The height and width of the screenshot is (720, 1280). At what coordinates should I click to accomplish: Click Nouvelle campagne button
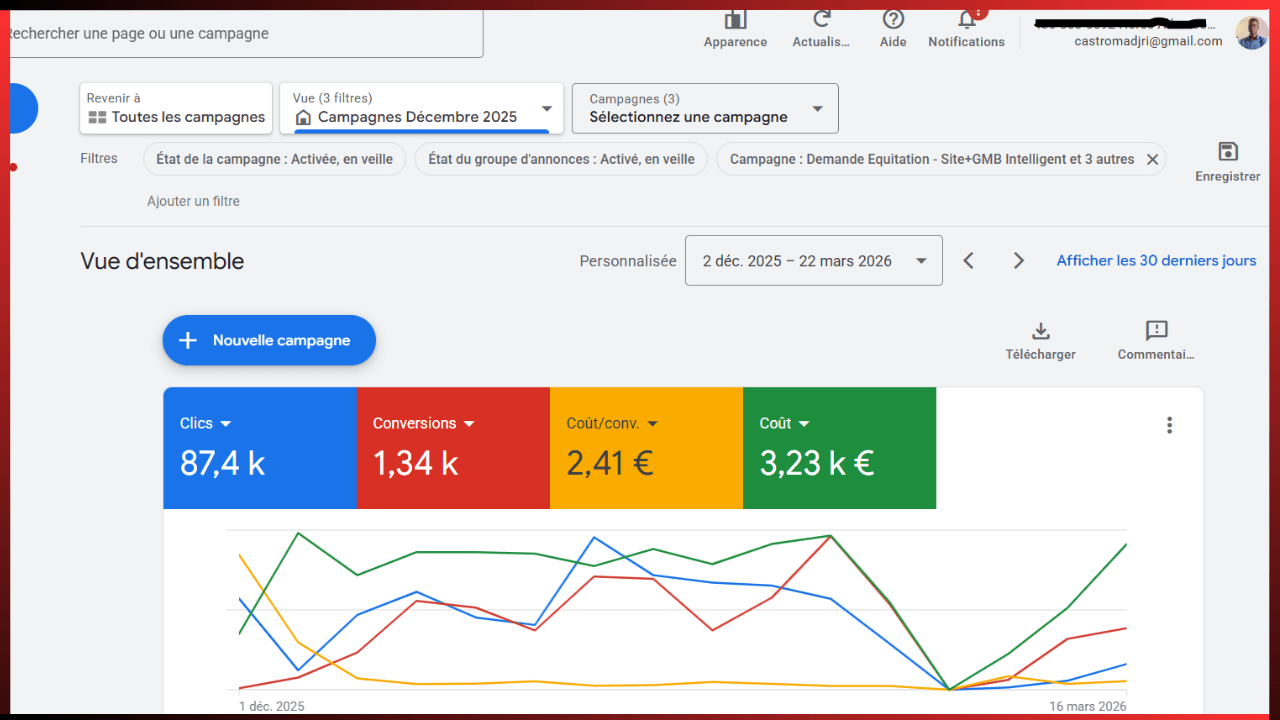269,341
